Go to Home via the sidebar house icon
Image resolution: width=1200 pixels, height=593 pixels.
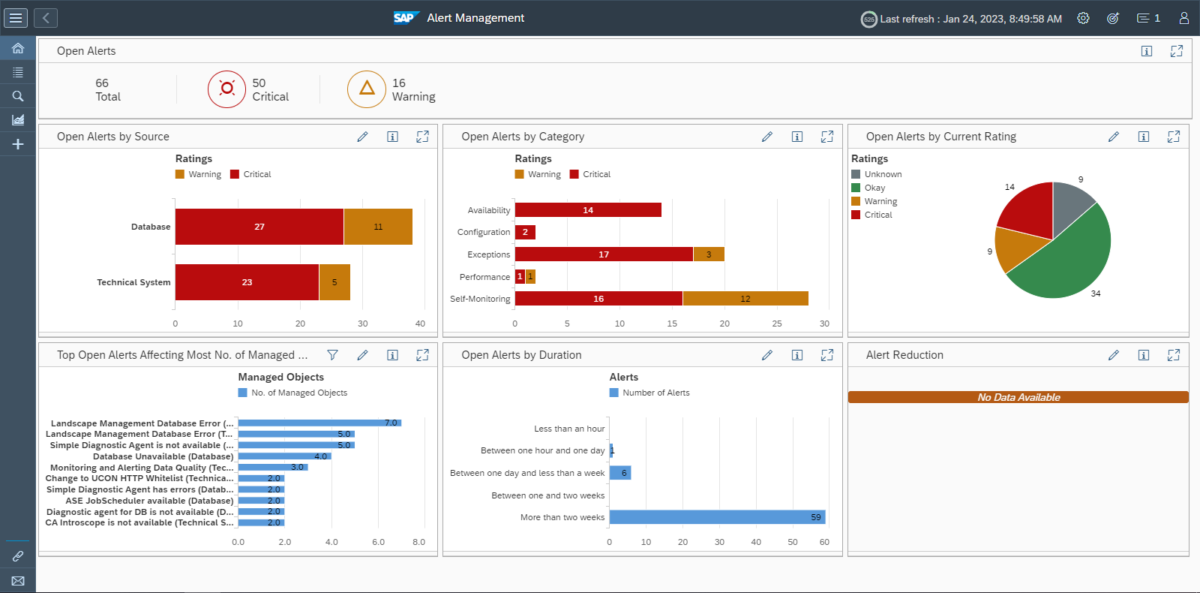(x=17, y=47)
